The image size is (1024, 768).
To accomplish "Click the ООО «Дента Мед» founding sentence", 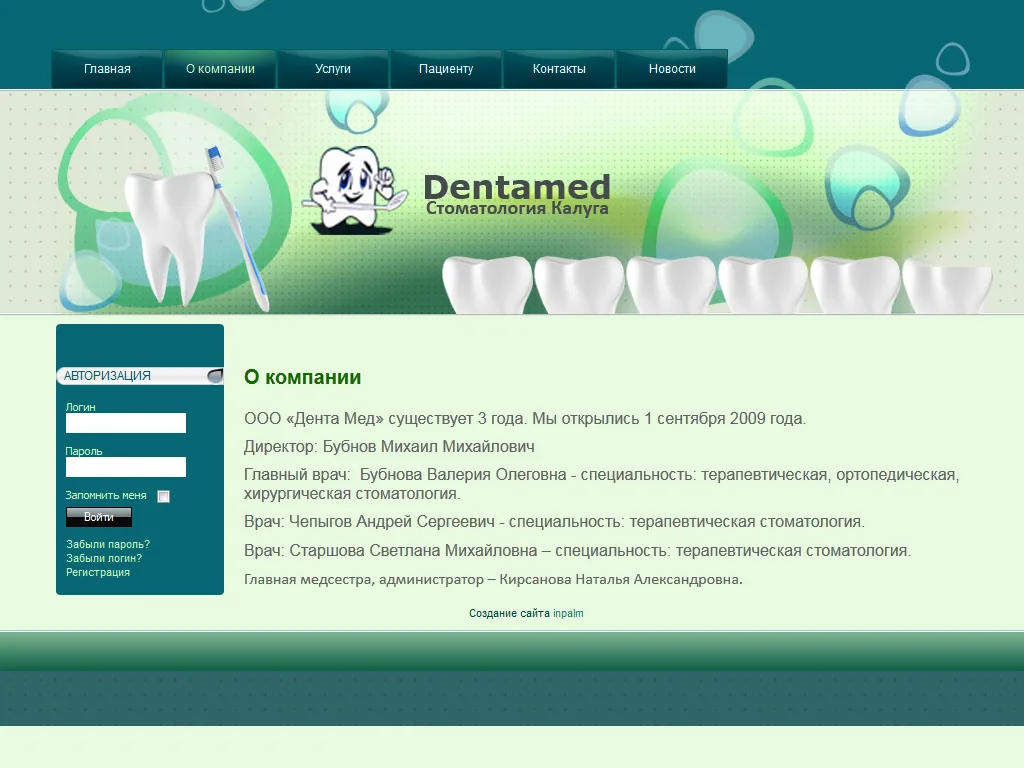I will click(x=525, y=419).
